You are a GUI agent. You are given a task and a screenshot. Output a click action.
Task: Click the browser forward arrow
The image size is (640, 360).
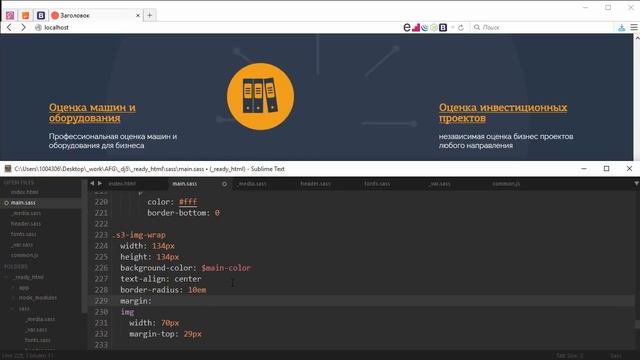point(23,27)
